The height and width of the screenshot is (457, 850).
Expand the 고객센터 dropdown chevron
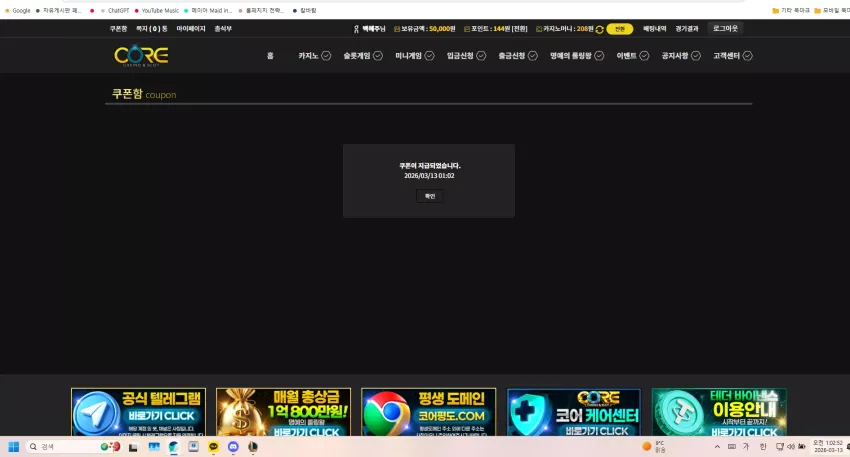pyautogui.click(x=748, y=56)
